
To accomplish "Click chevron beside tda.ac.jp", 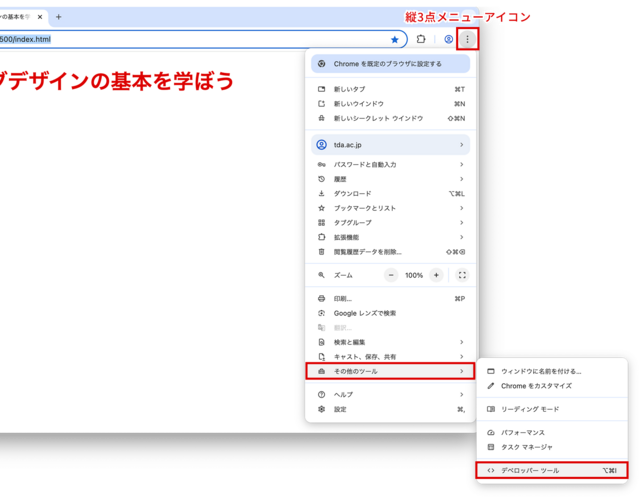I will click(462, 145).
